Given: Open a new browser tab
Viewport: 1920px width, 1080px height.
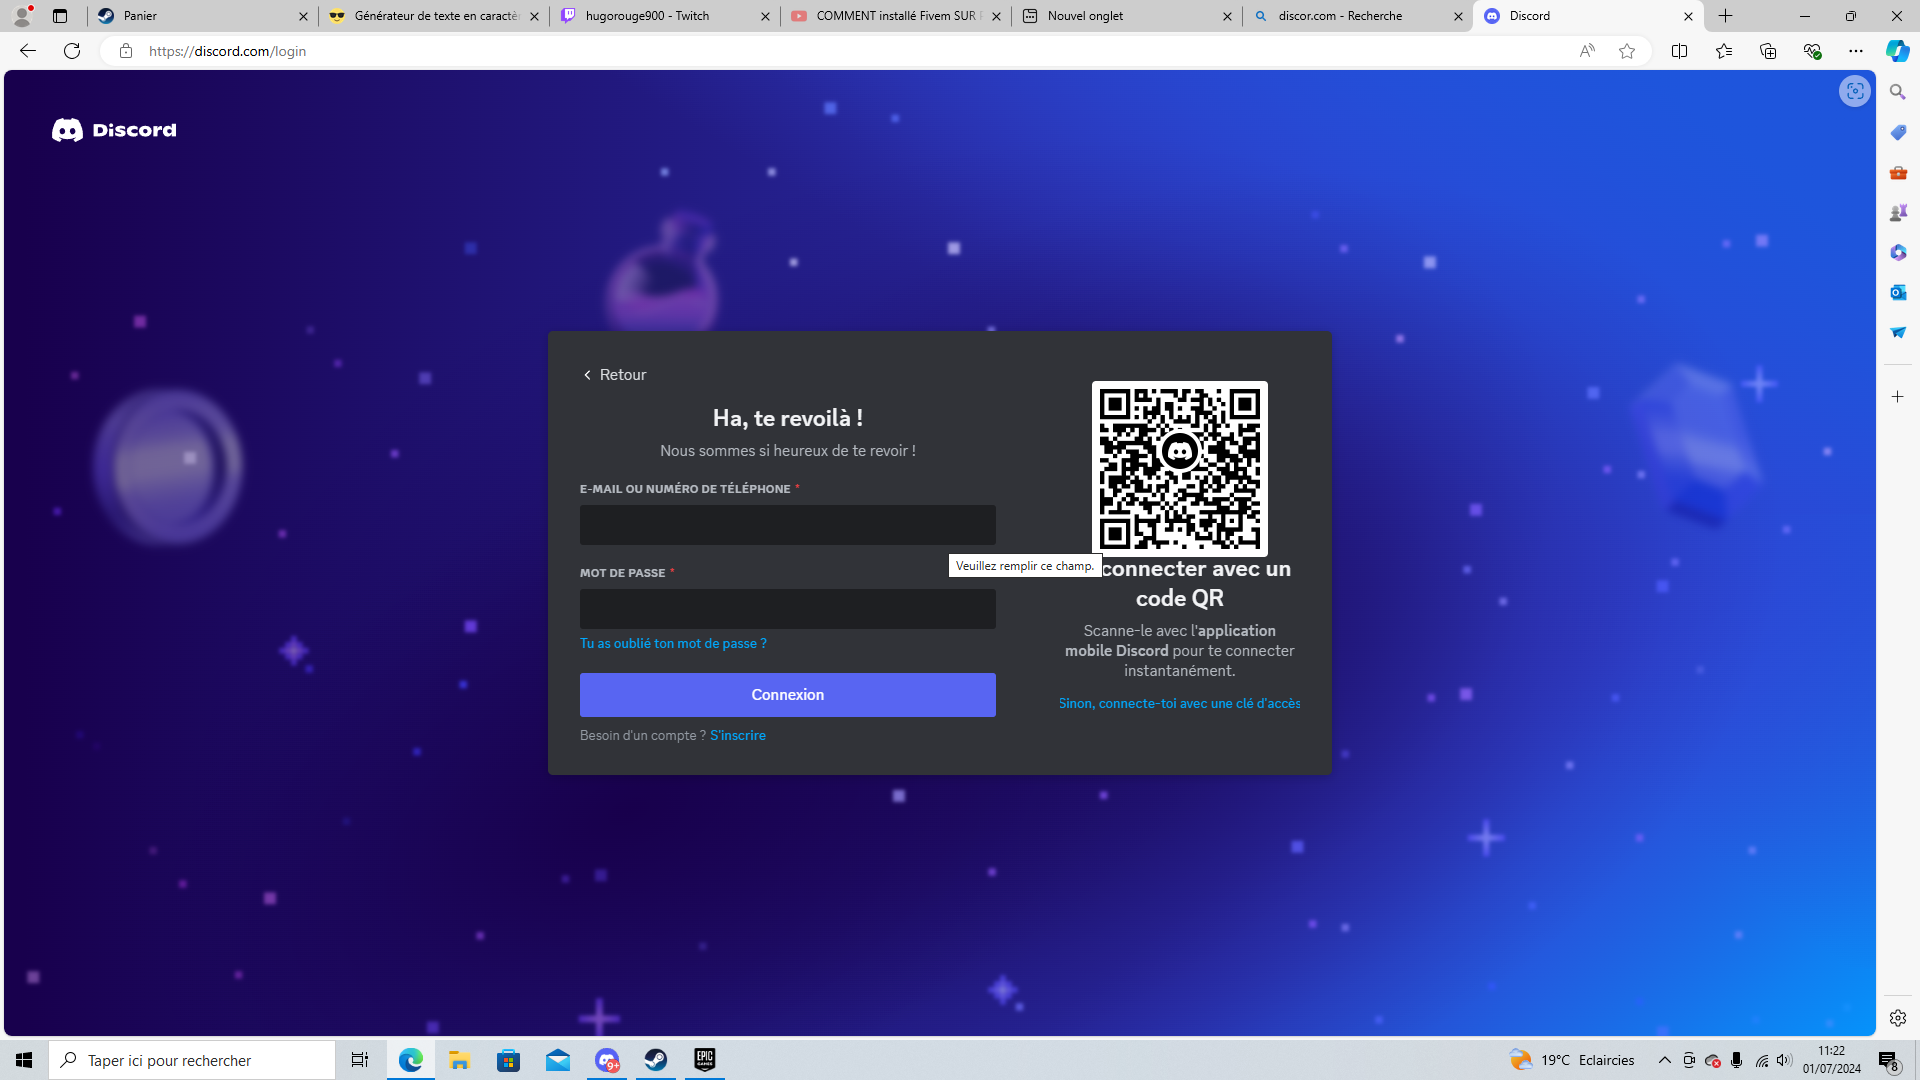Looking at the screenshot, I should 1726,16.
